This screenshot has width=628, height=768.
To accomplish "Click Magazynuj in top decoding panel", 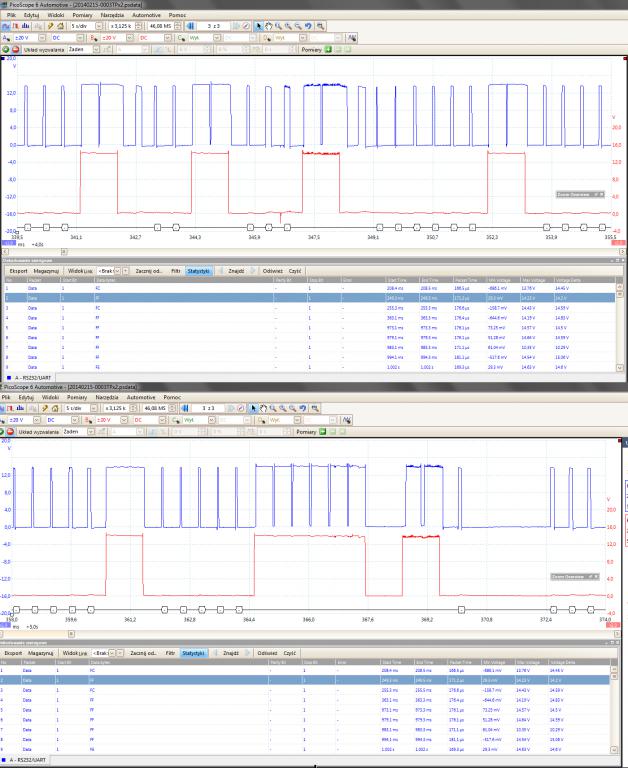I will click(x=46, y=271).
